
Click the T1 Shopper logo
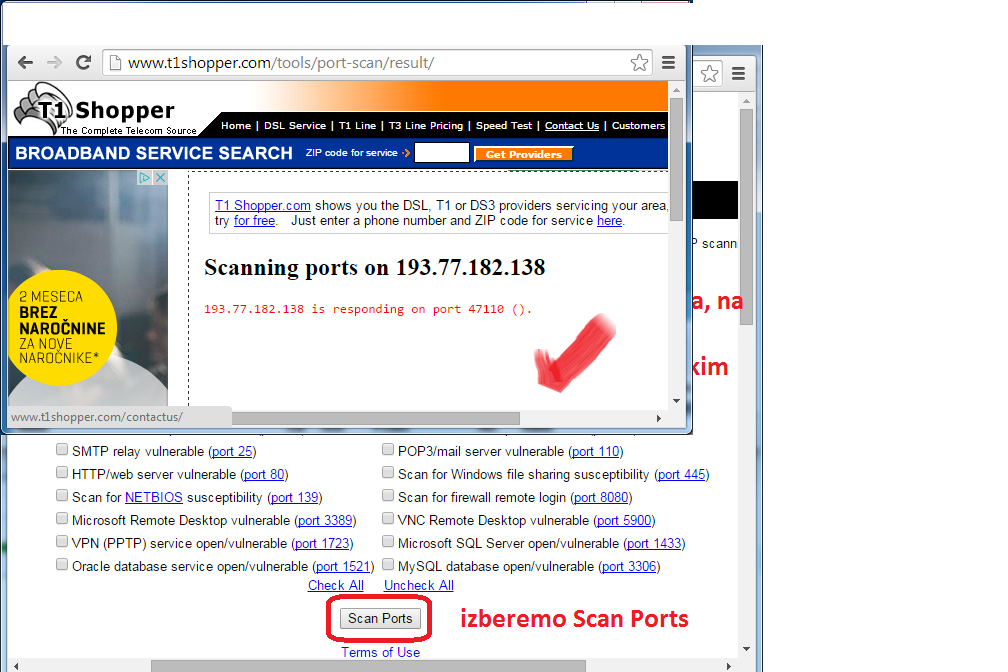click(105, 111)
